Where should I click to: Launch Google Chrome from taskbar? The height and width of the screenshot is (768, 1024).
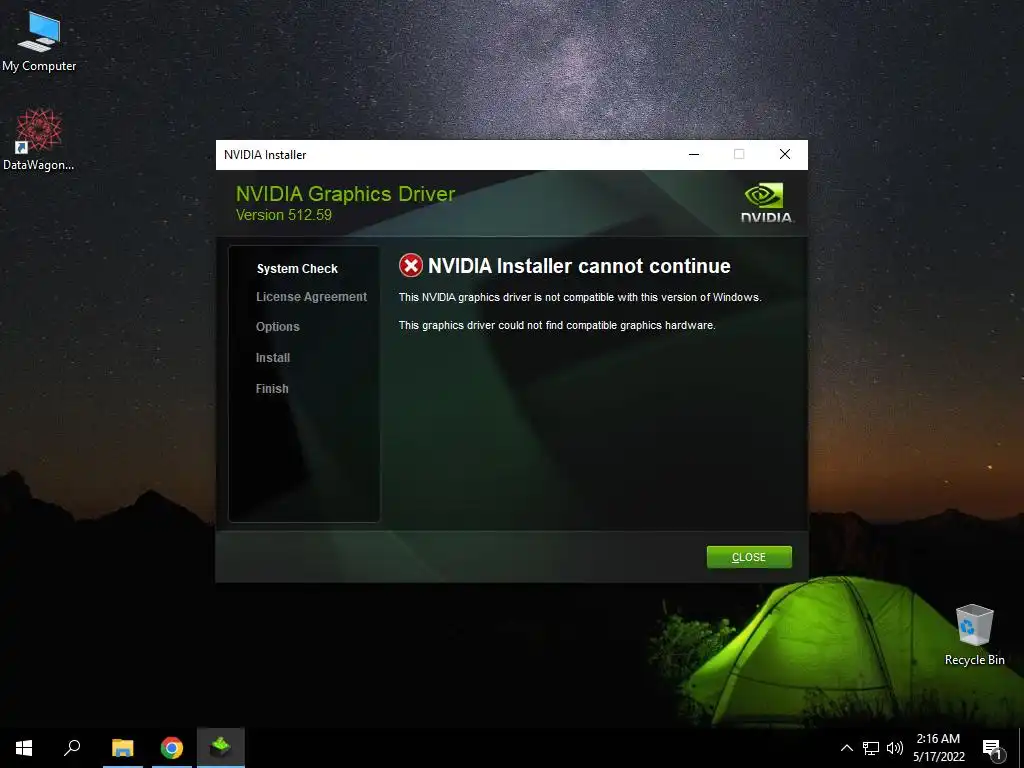coord(172,748)
